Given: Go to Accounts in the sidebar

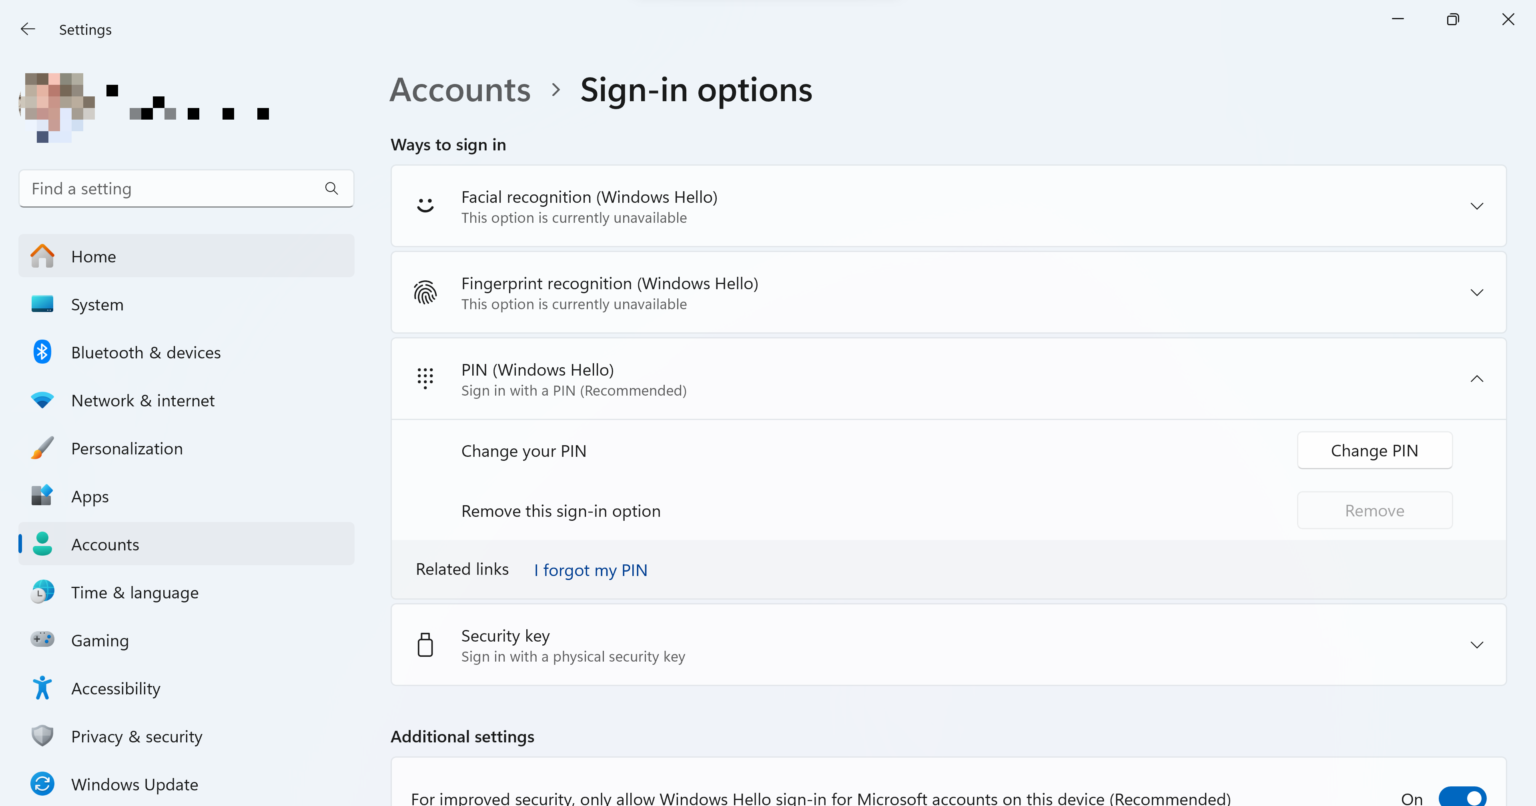Looking at the screenshot, I should [x=105, y=544].
